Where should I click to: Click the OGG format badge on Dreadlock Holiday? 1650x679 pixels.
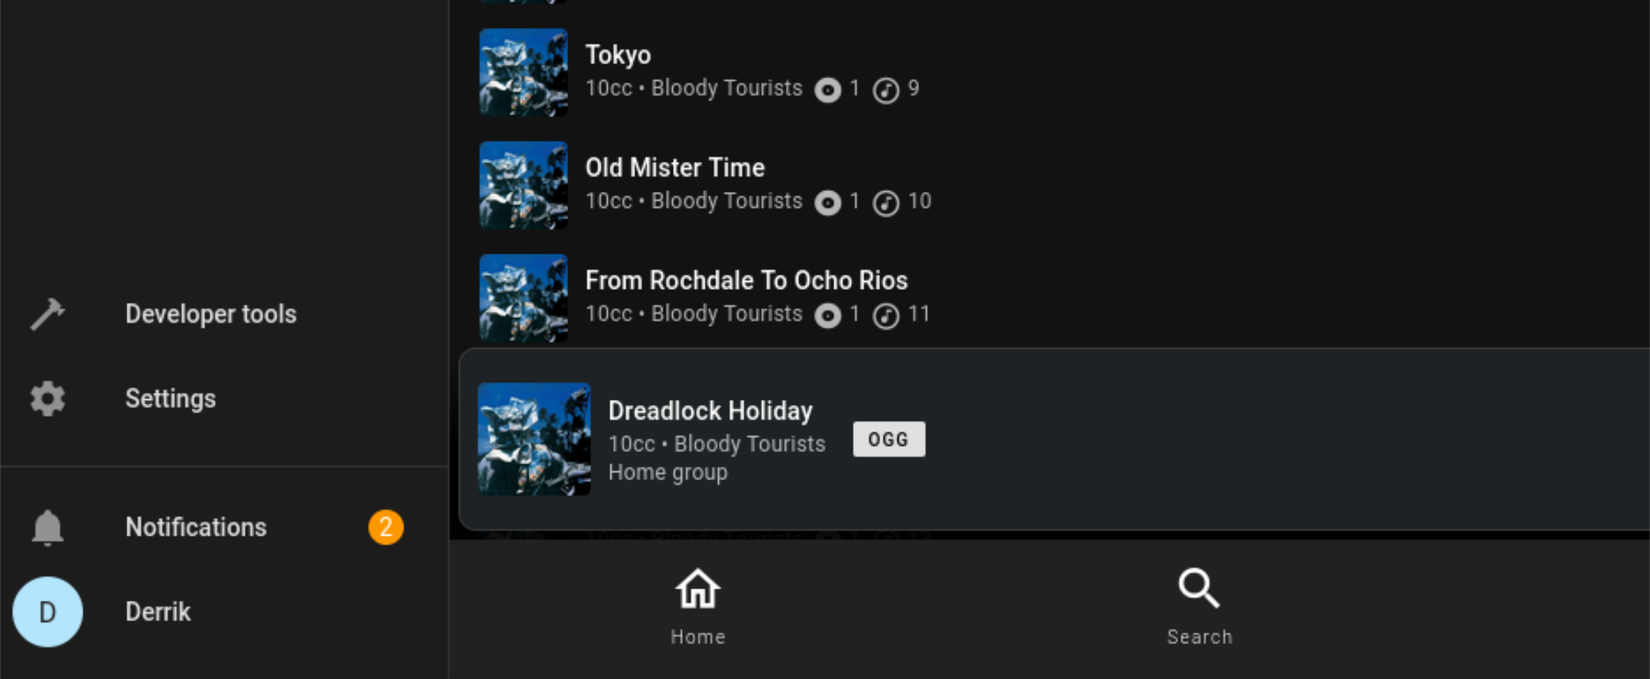[x=888, y=439]
